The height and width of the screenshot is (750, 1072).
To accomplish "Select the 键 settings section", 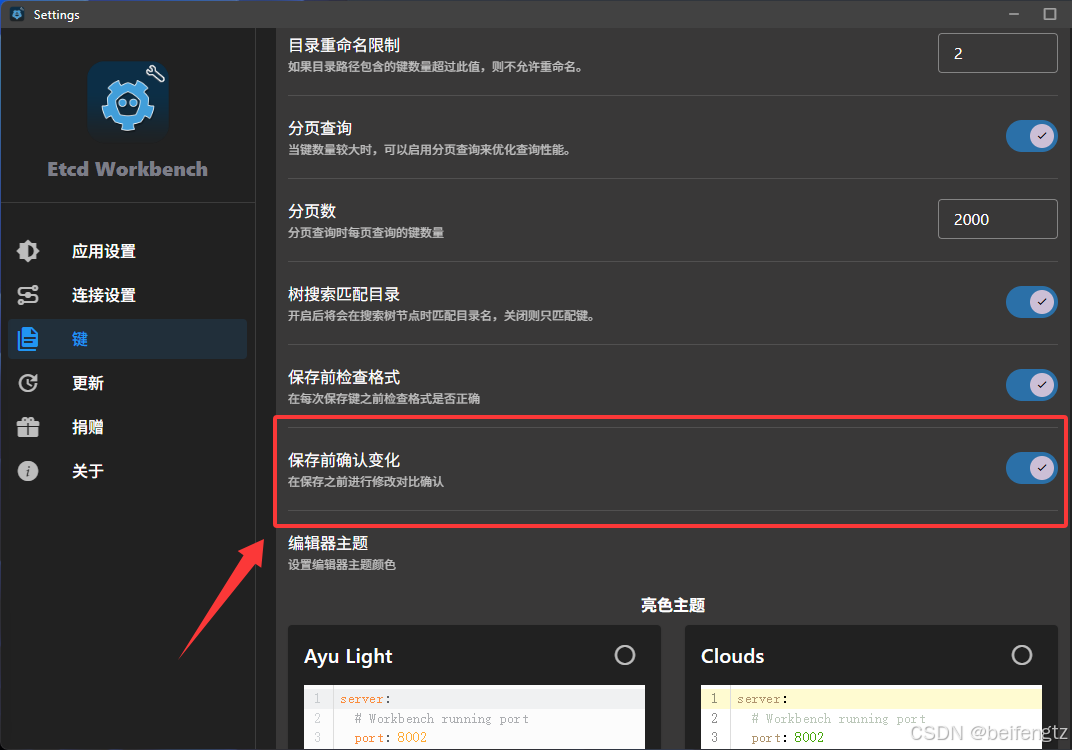I will [128, 338].
